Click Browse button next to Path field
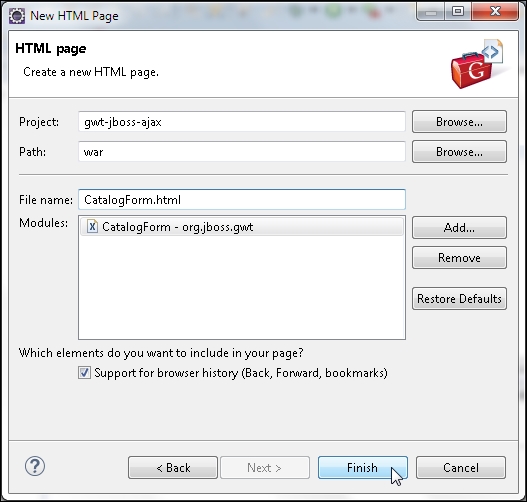527x502 pixels. [459, 152]
